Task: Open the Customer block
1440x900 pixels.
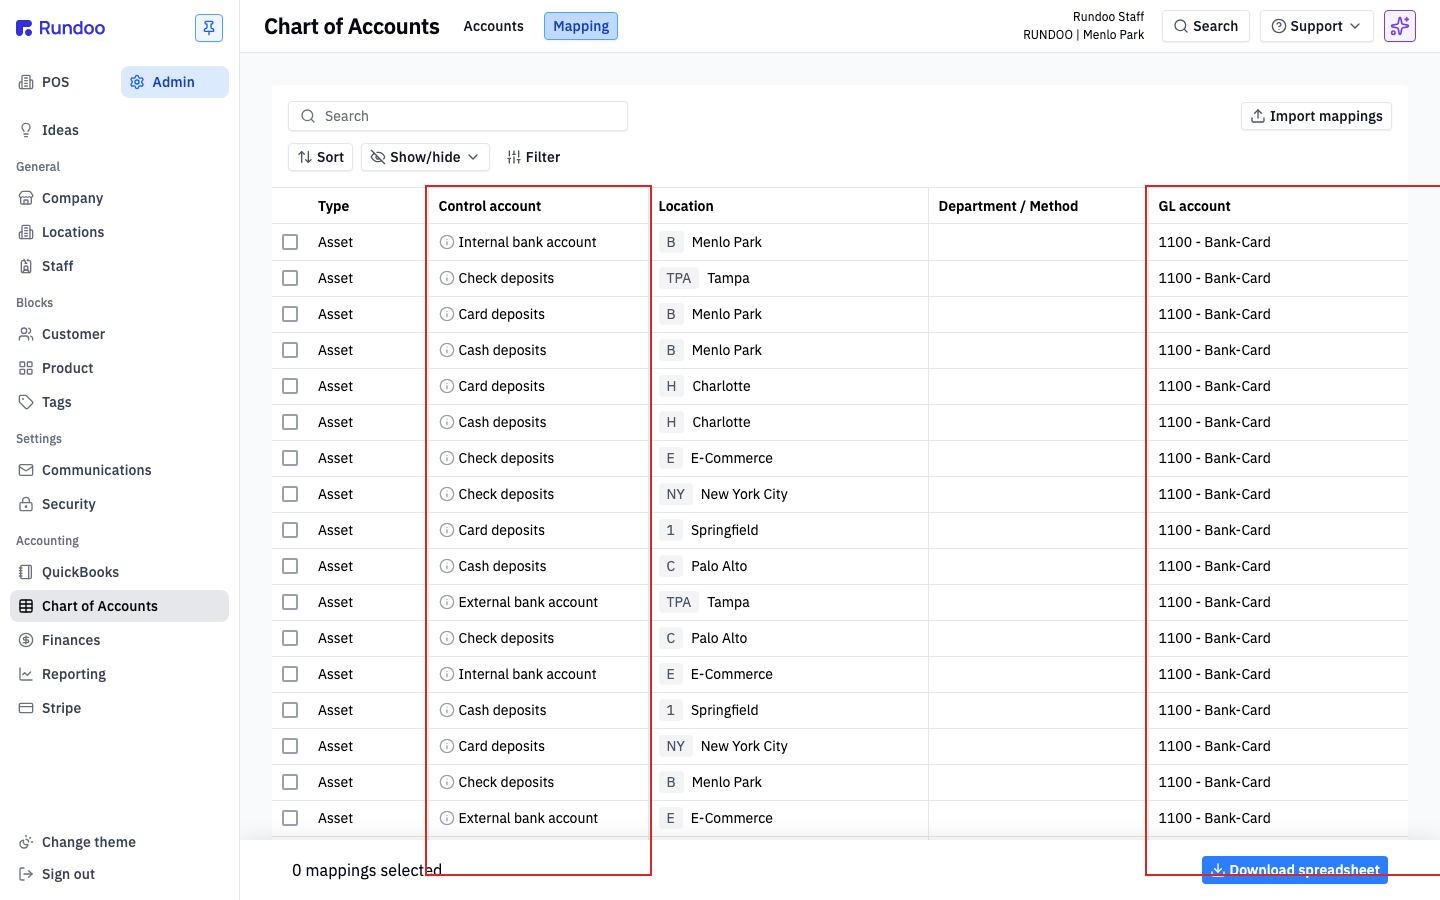Action: pos(119,334)
